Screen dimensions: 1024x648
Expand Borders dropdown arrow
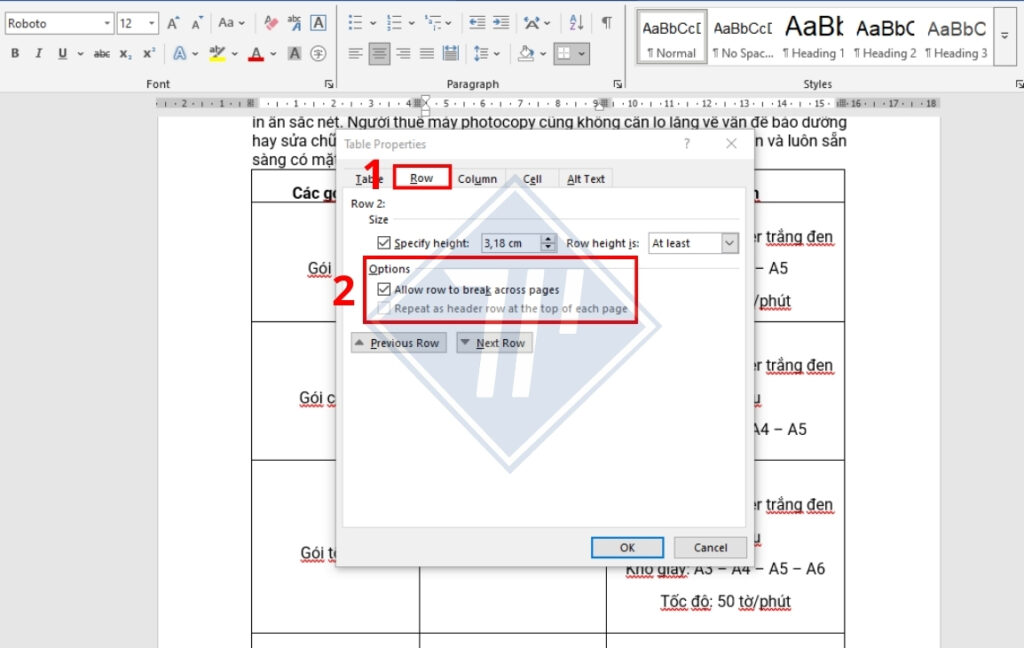click(581, 54)
